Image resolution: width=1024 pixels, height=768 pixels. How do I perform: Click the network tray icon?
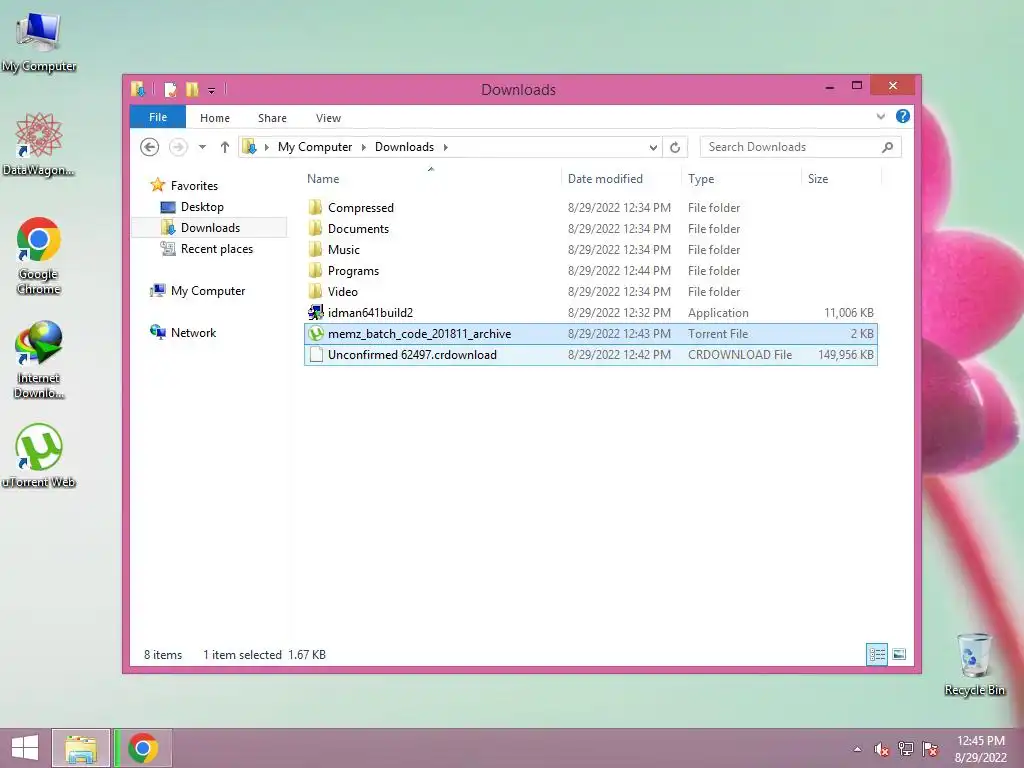coord(906,749)
